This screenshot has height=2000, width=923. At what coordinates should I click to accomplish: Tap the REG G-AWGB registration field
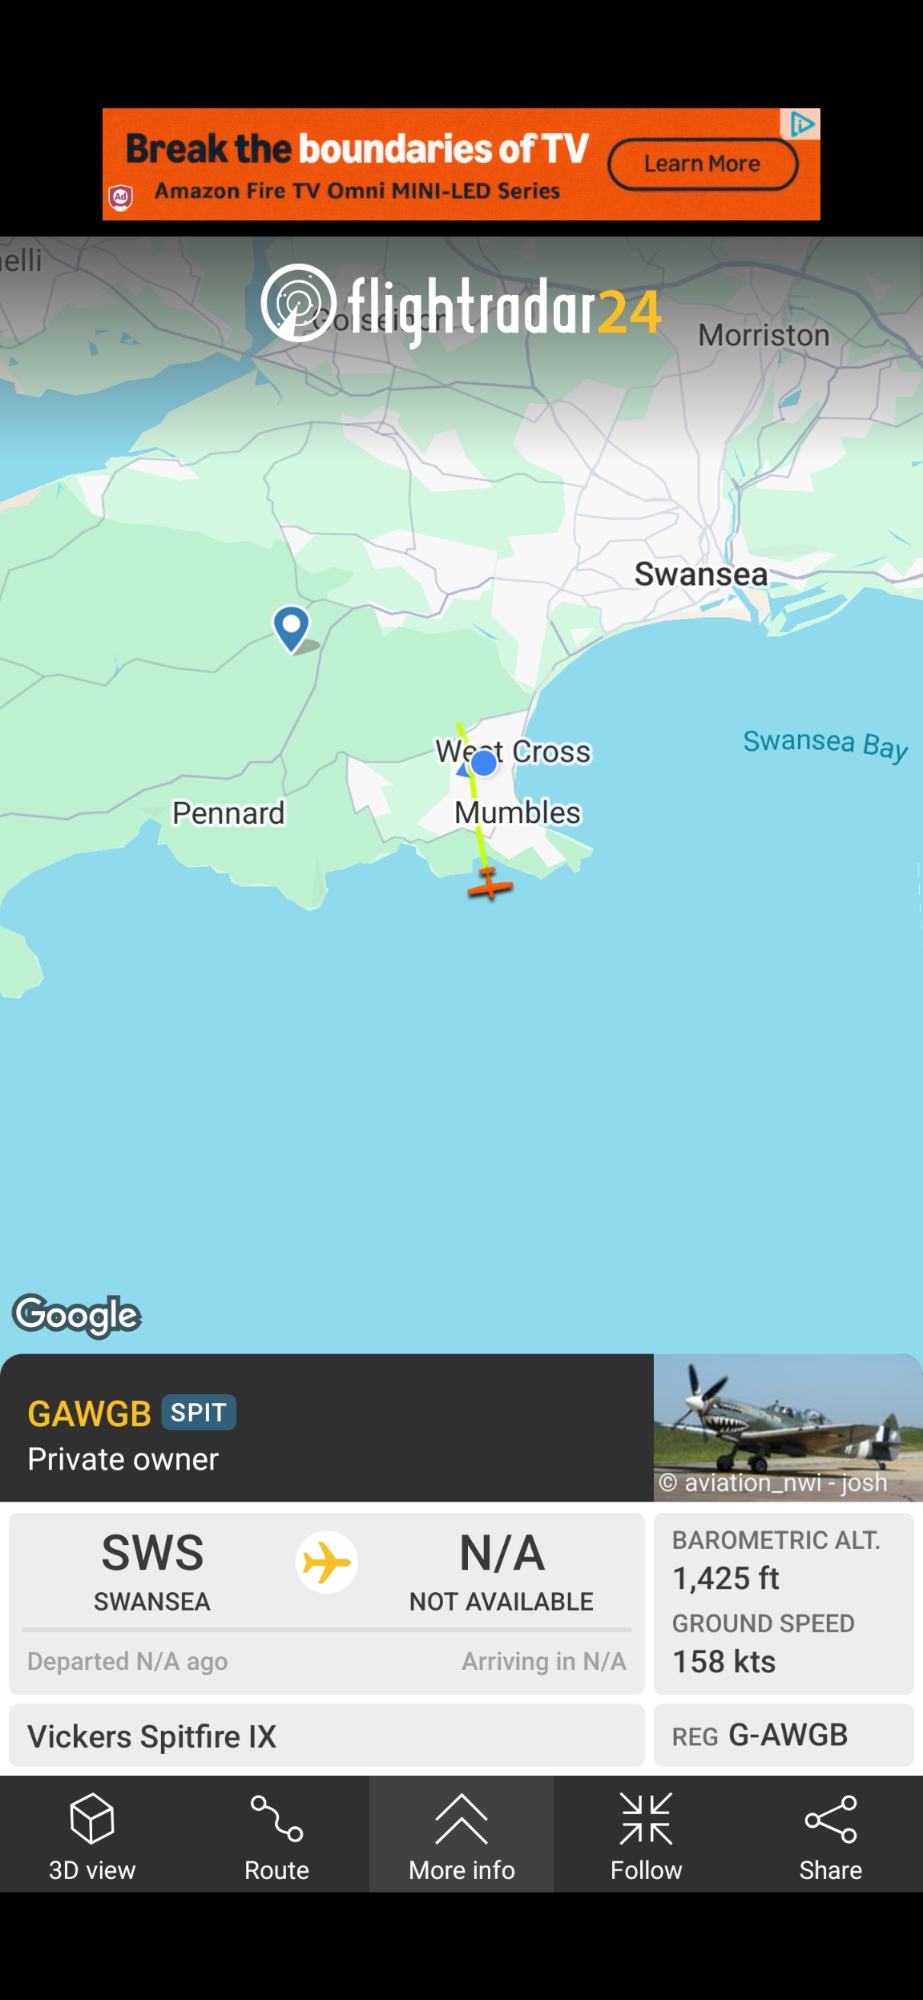784,1735
